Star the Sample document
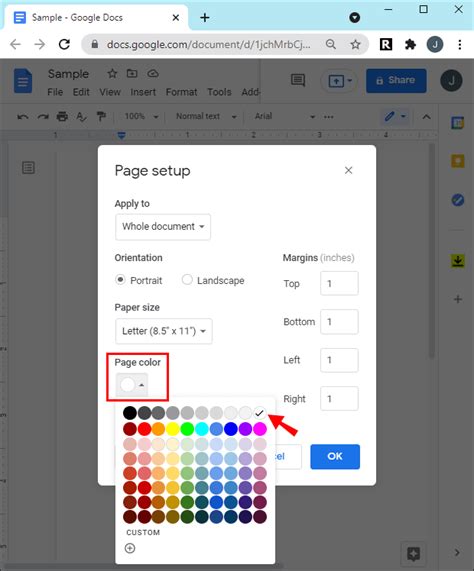The width and height of the screenshot is (474, 571). pyautogui.click(x=112, y=74)
